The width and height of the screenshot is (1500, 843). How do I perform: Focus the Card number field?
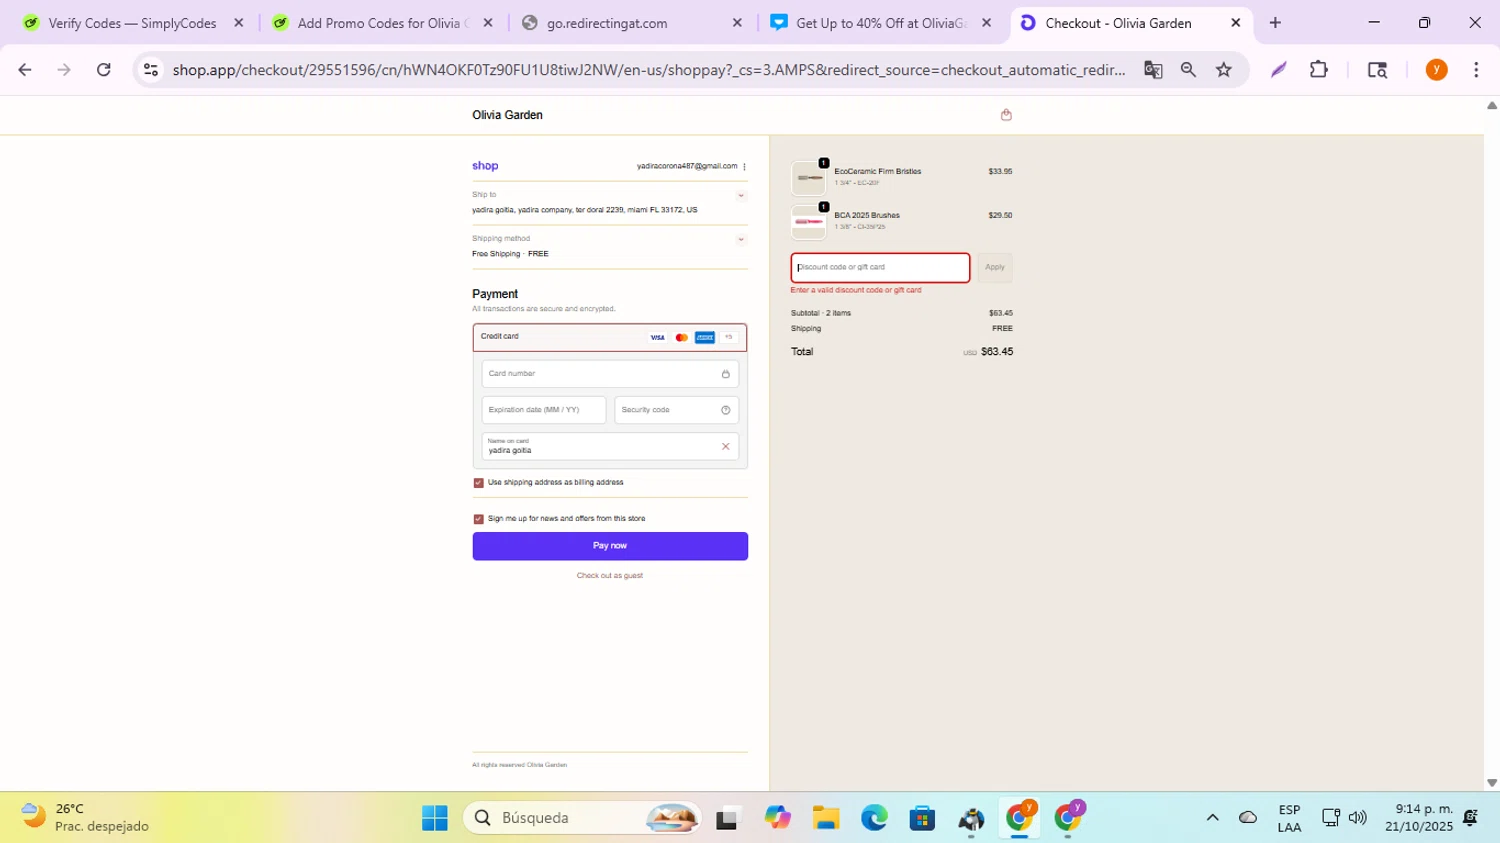tap(610, 374)
